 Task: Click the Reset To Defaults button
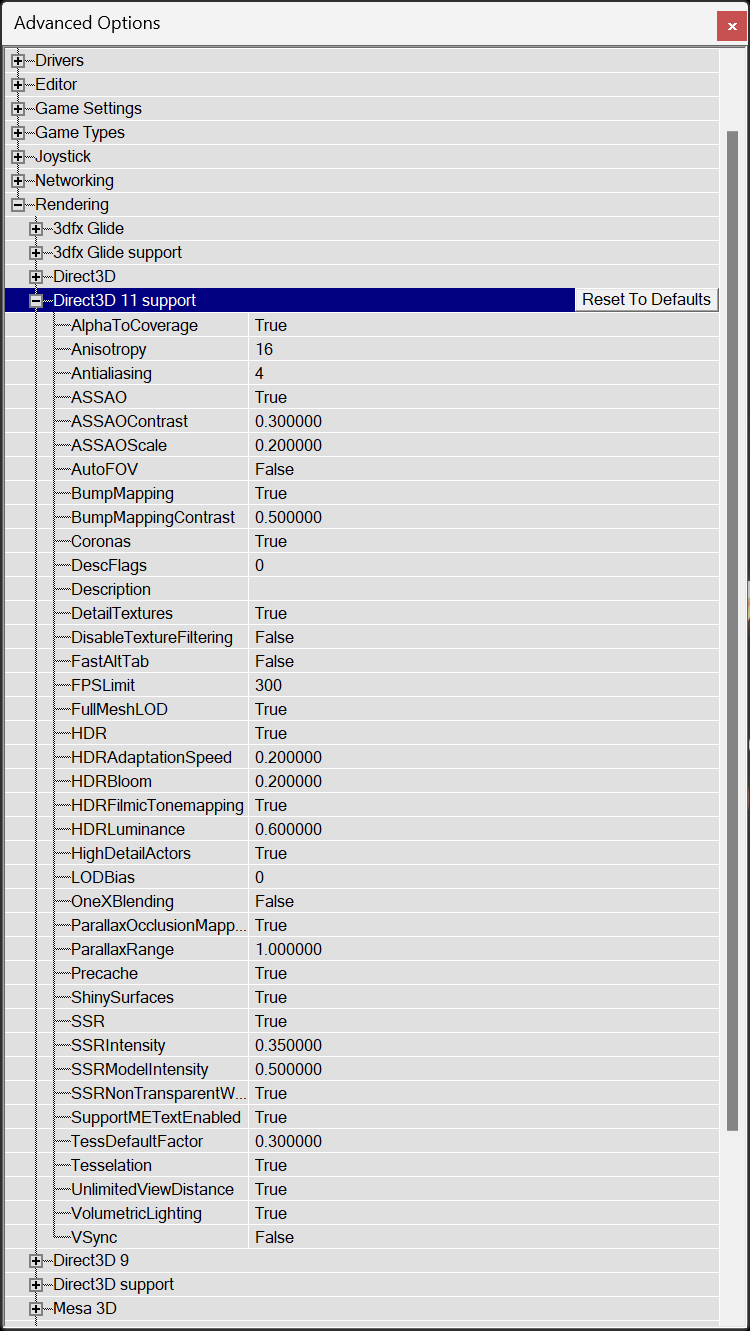click(646, 300)
